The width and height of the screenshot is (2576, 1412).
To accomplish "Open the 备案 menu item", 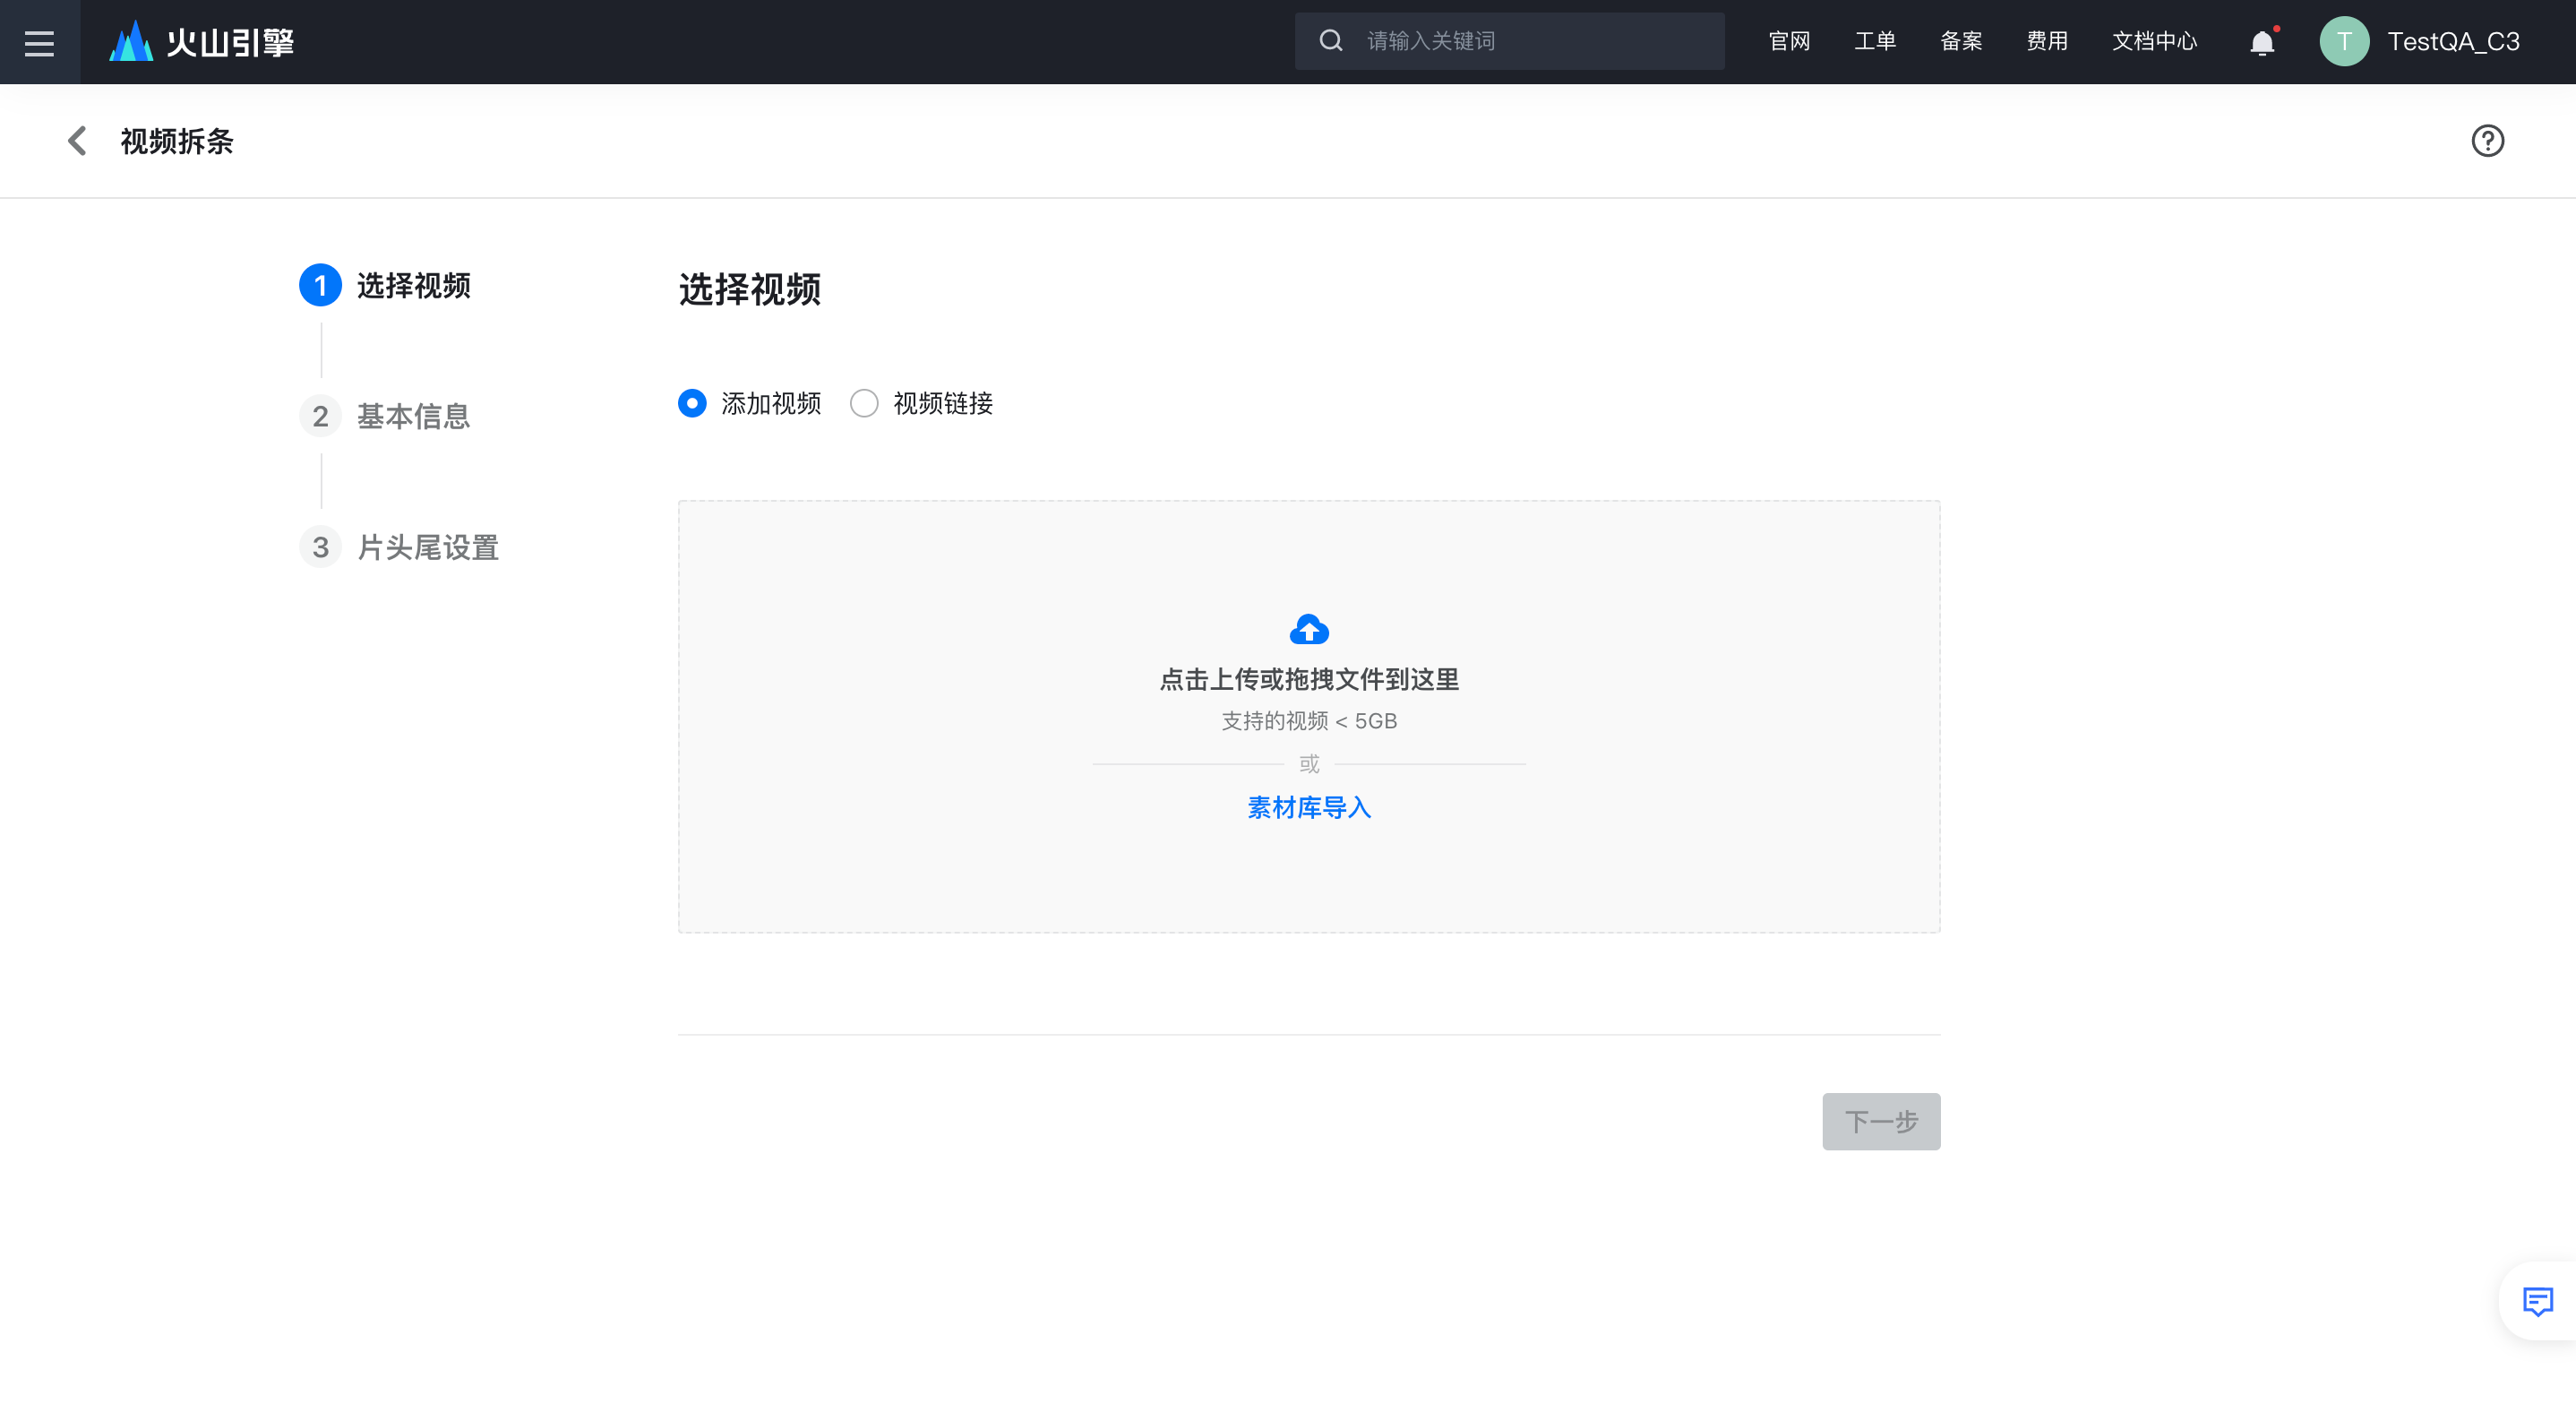I will [x=1961, y=41].
